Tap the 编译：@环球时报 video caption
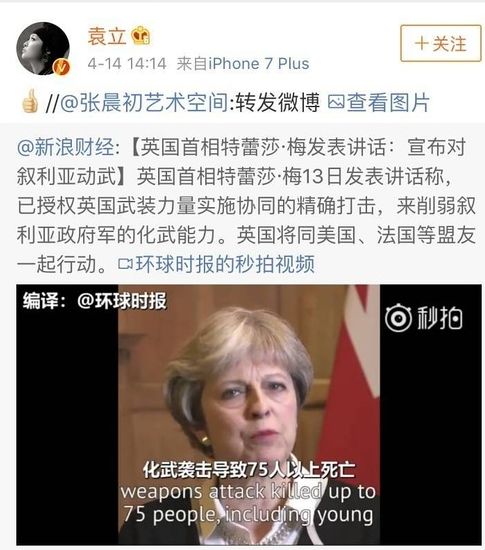 [x=95, y=301]
